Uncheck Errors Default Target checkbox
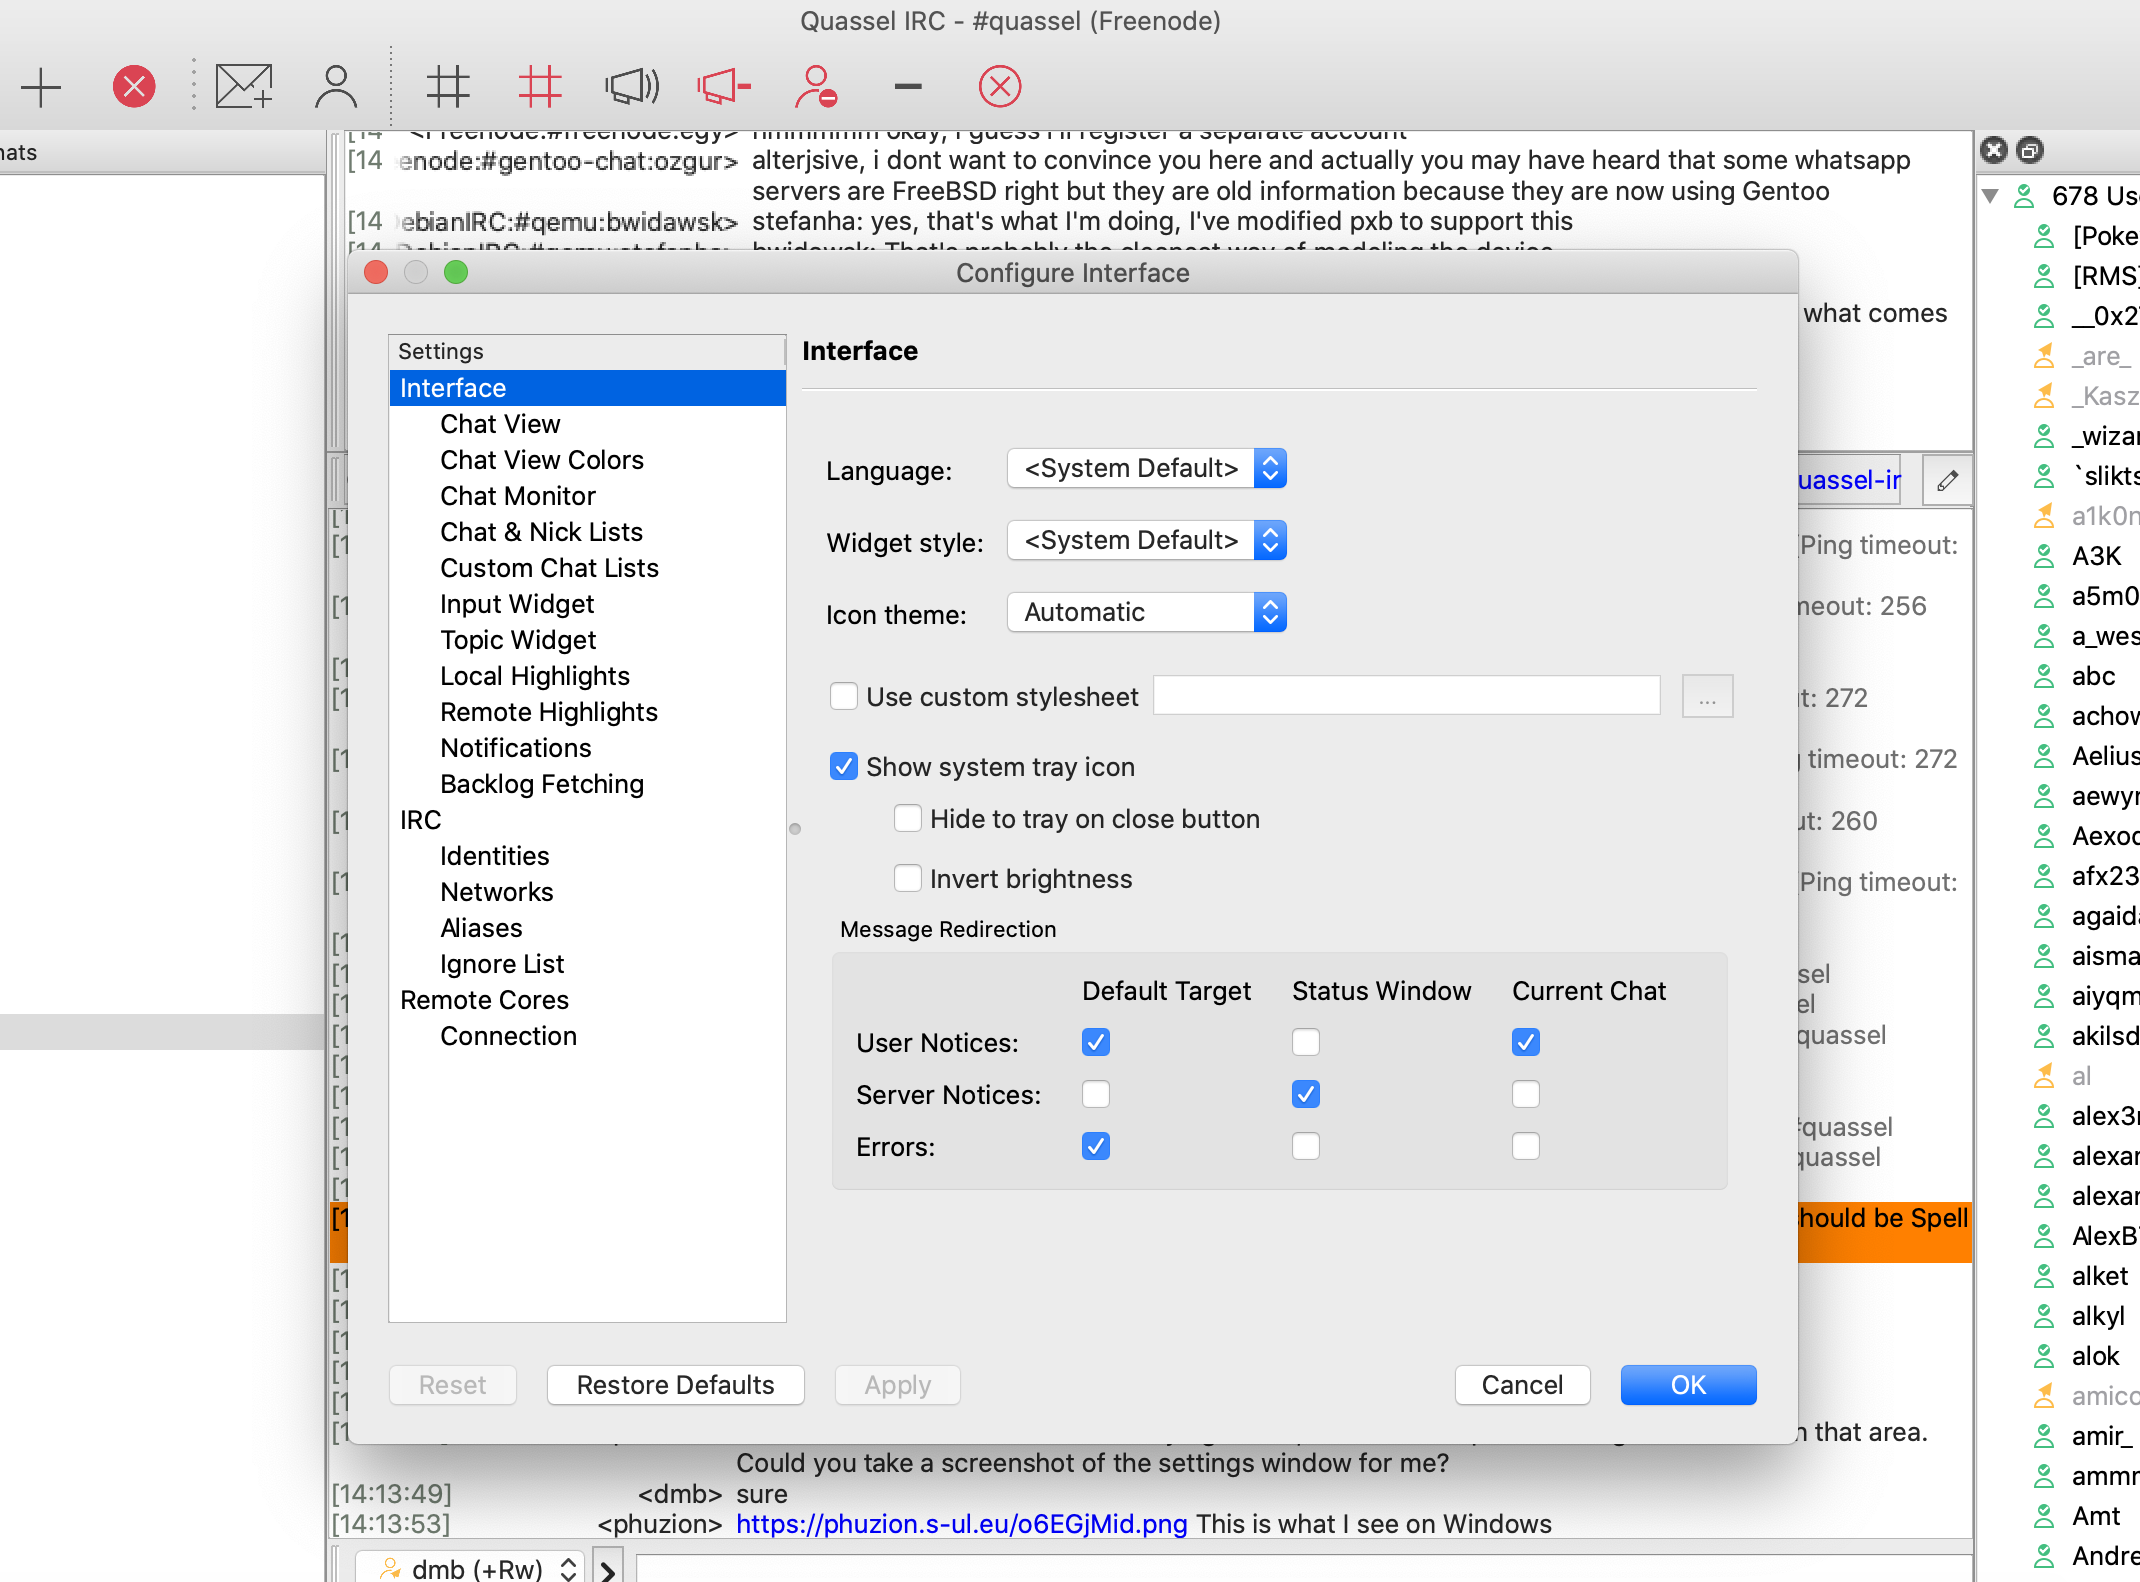Viewport: 2140px width, 1582px height. (1096, 1146)
